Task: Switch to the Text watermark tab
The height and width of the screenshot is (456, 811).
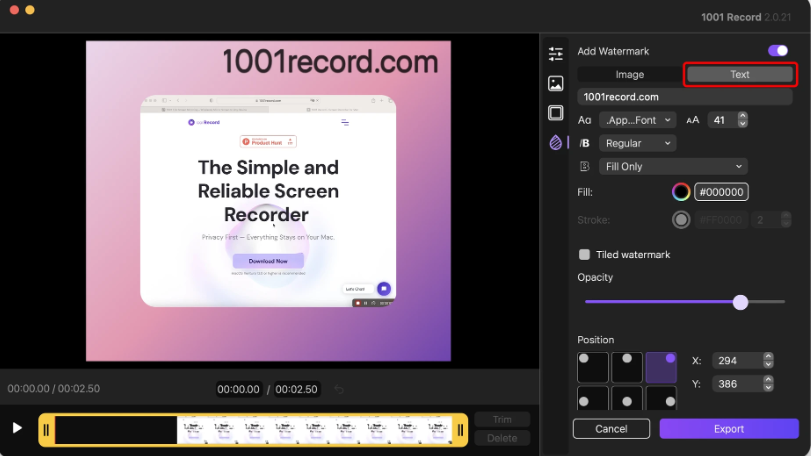Action: coord(740,74)
